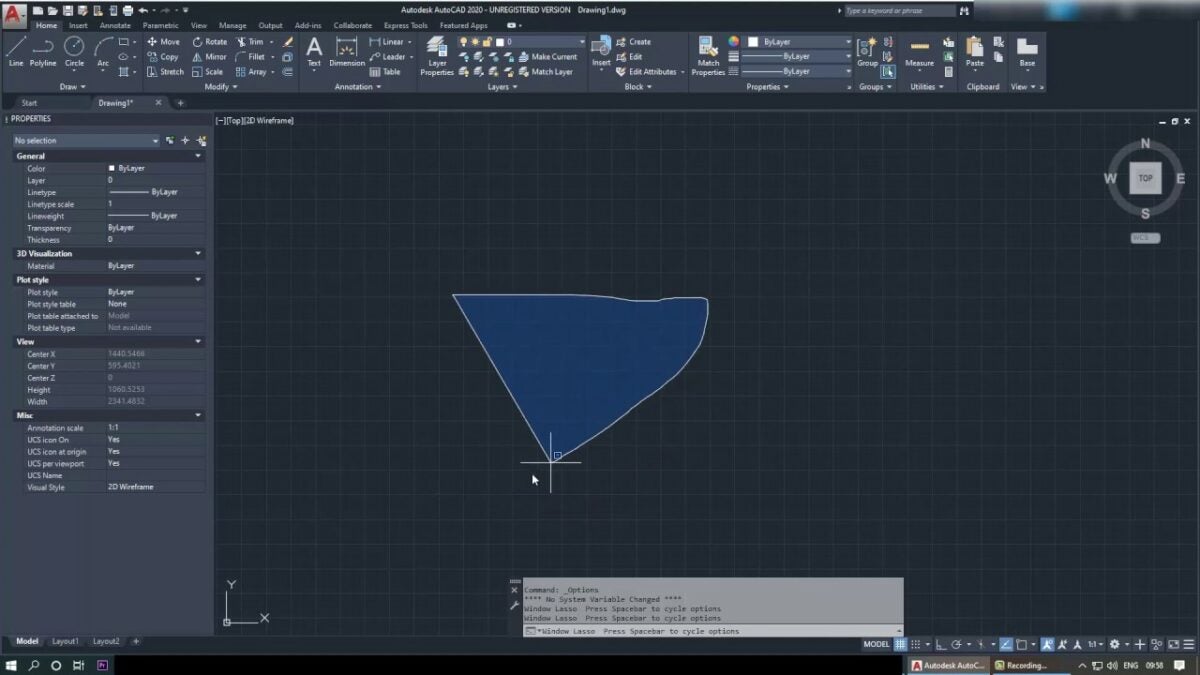Collapse the General section in Properties
The width and height of the screenshot is (1200, 675).
199,155
